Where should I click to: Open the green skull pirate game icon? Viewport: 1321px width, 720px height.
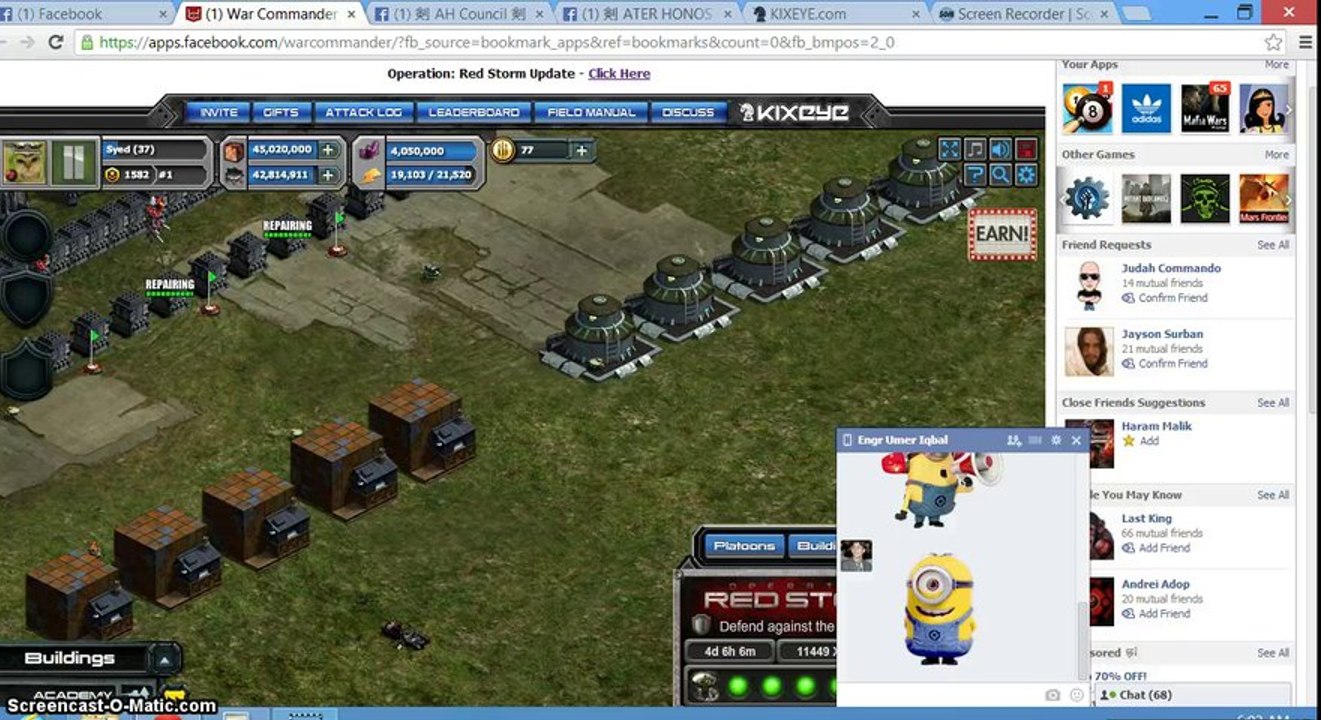pyautogui.click(x=1205, y=198)
